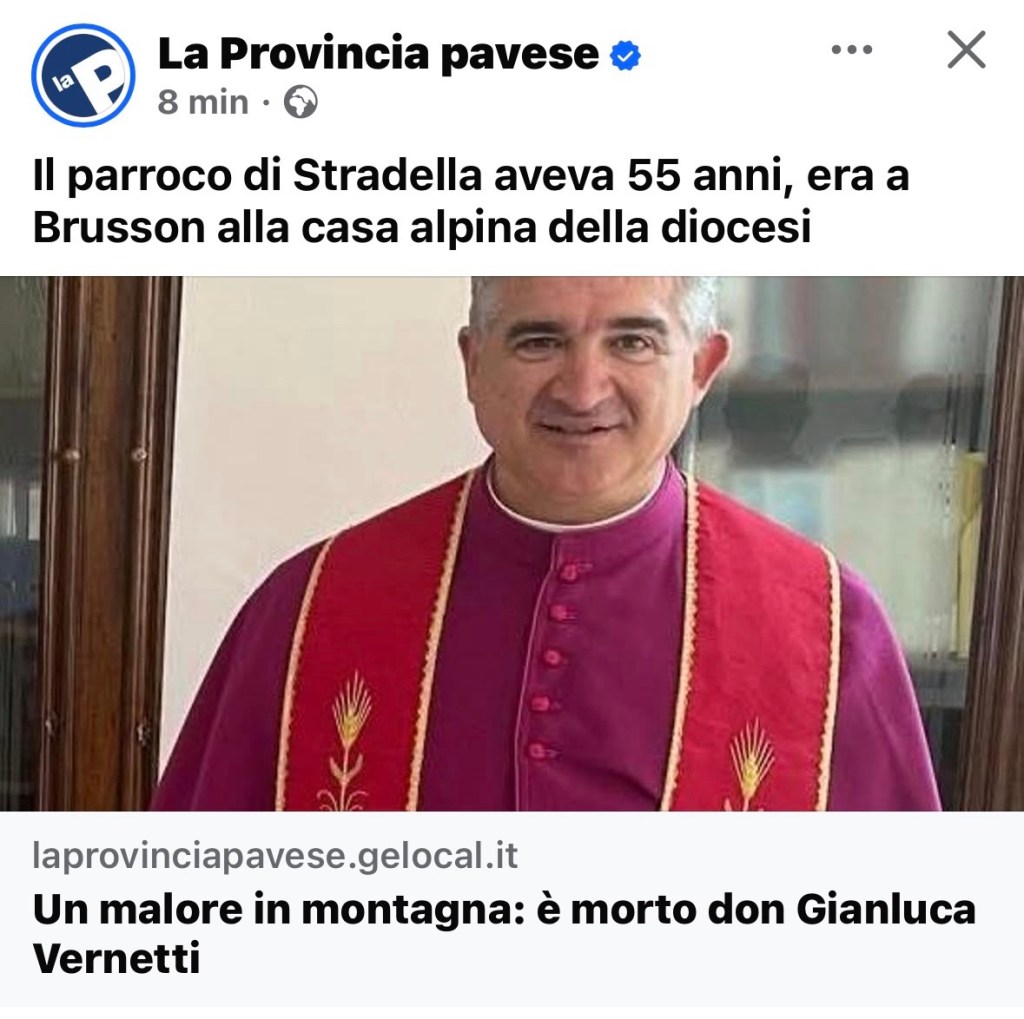Screen dimensions: 1024x1019
Task: Open the laprovinciapavese.gelocal.it domain link
Action: pos(275,856)
